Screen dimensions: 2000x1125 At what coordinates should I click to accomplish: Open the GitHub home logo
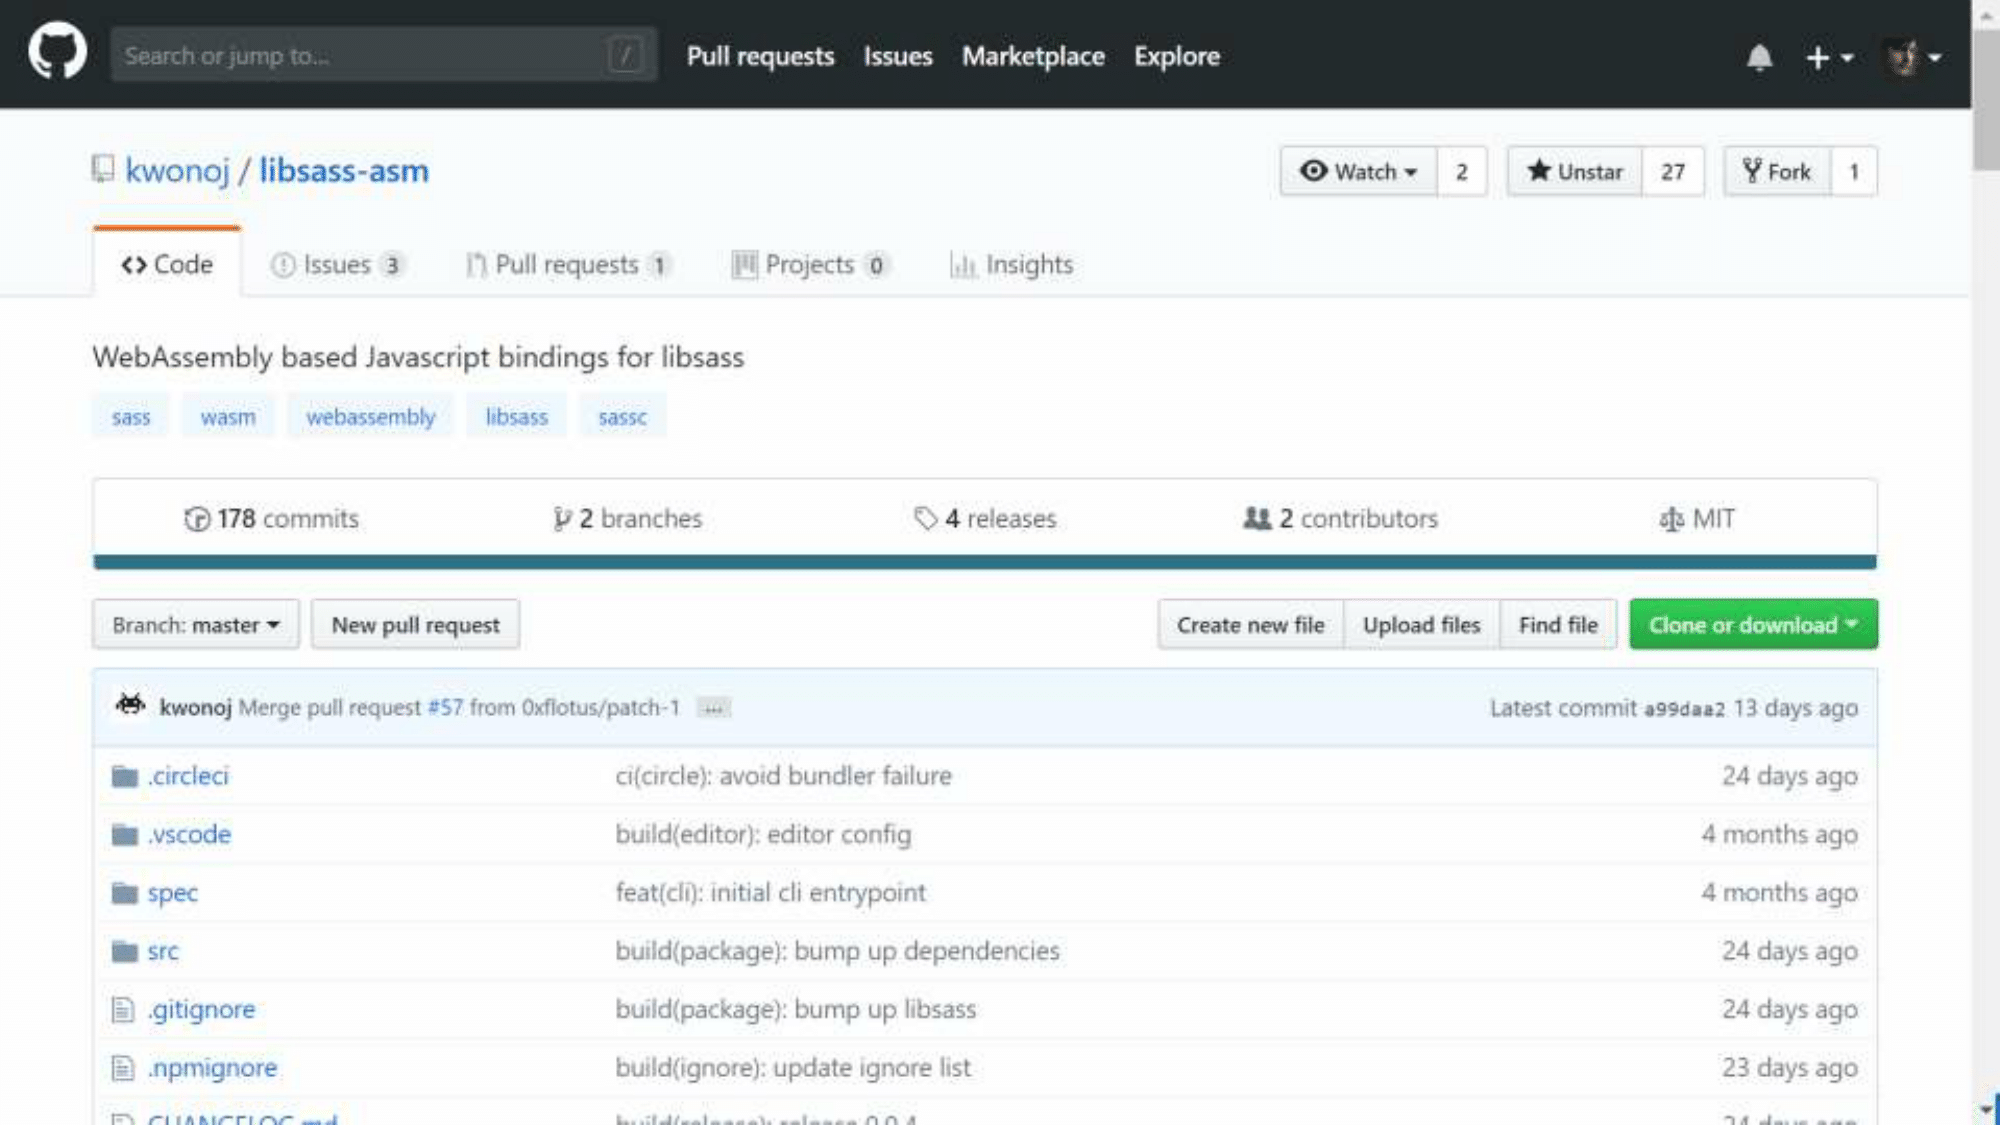pos(57,52)
